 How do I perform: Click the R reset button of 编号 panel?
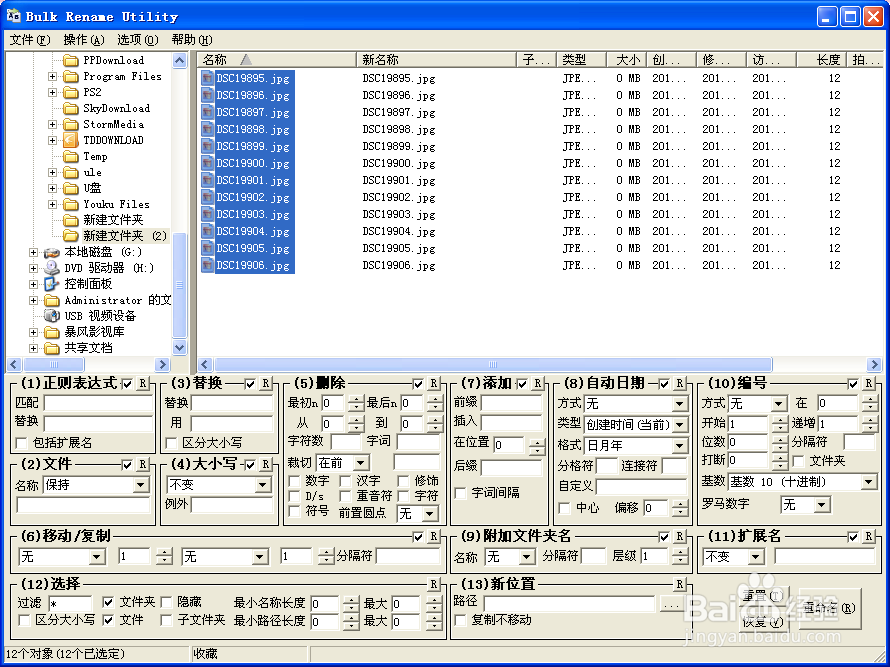pyautogui.click(x=868, y=384)
